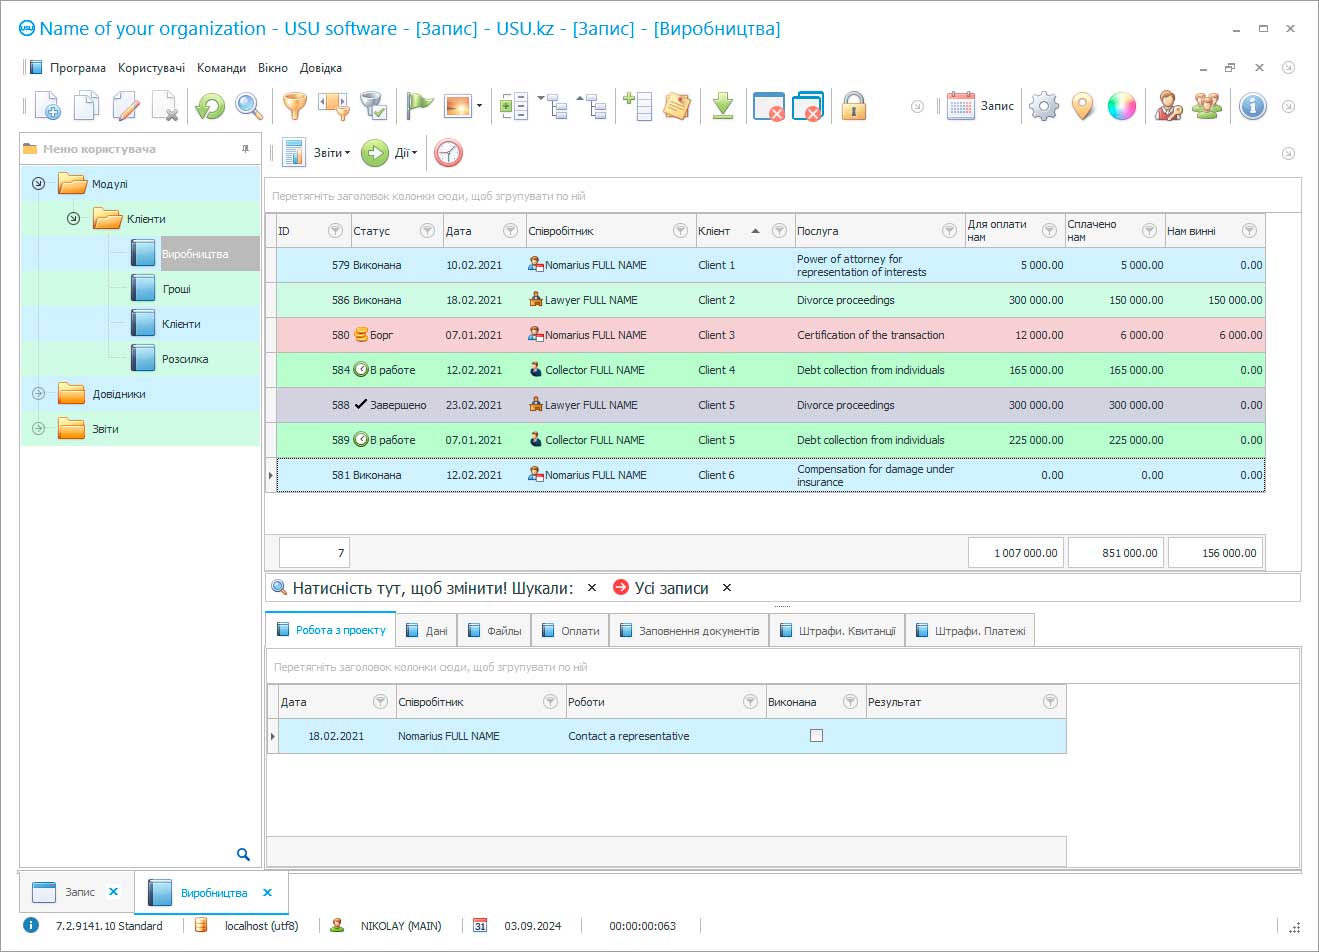The height and width of the screenshot is (952, 1319).
Task: Switch to the Файлы tab
Action: (494, 631)
